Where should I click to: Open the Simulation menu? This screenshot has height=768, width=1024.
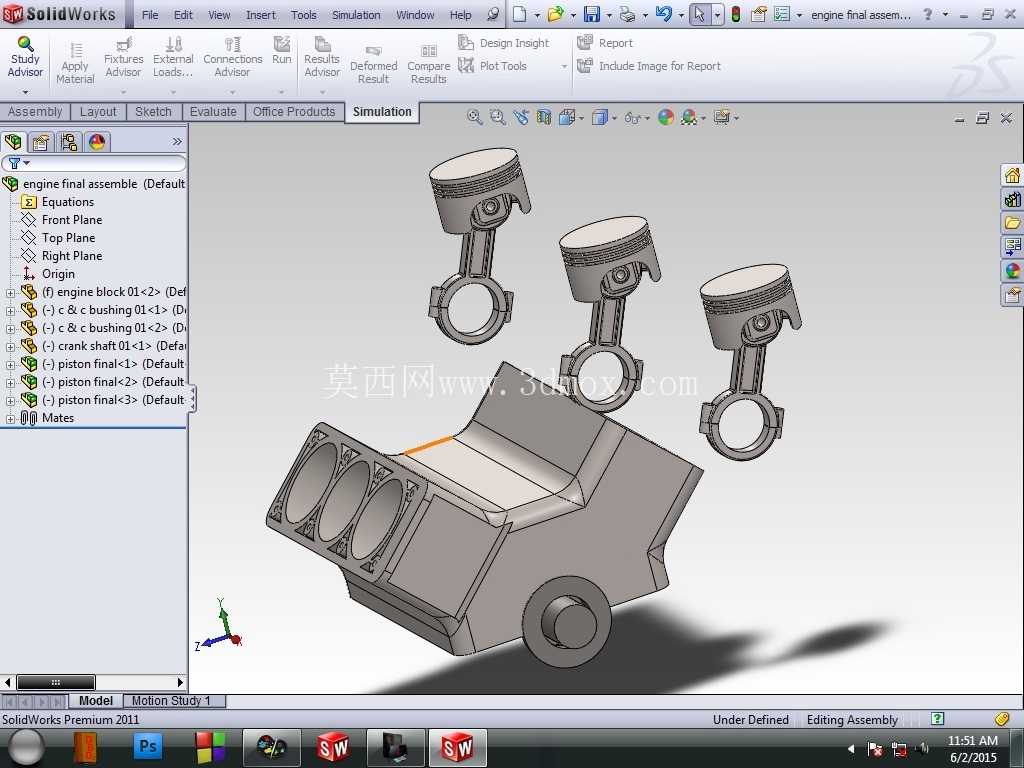click(356, 14)
